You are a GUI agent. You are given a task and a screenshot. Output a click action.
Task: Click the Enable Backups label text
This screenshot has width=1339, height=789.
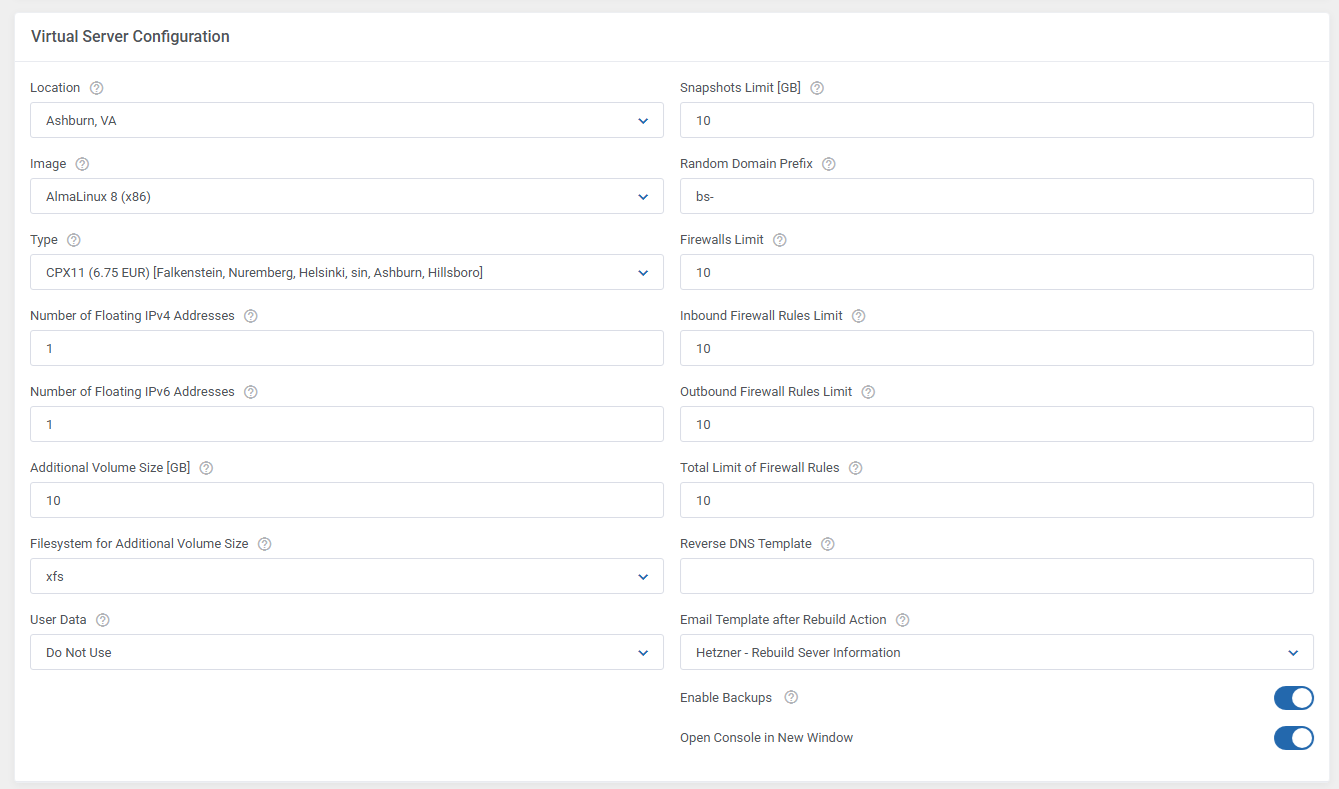pos(726,698)
